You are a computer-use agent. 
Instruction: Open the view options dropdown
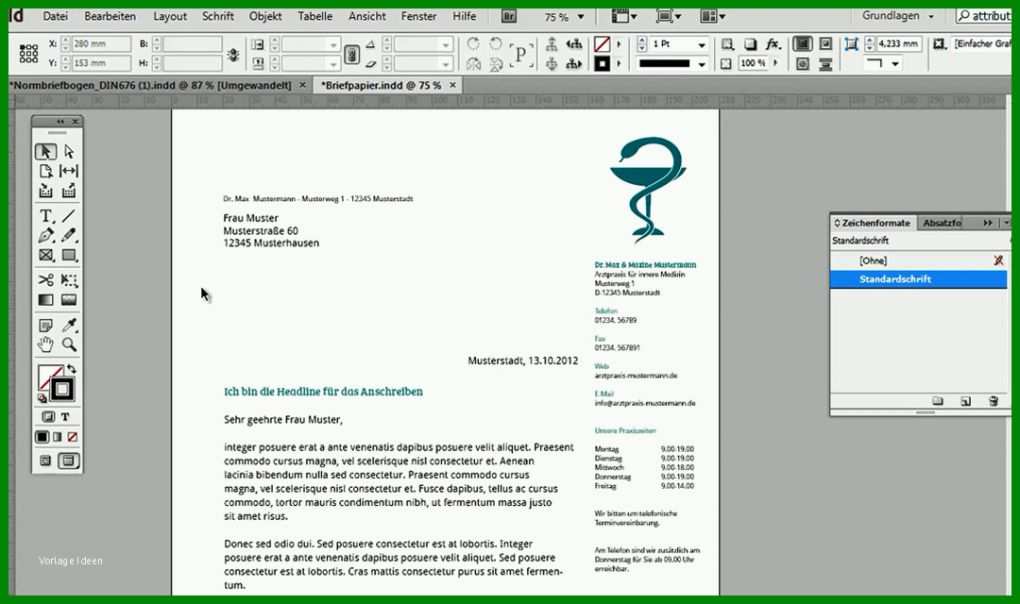624,16
